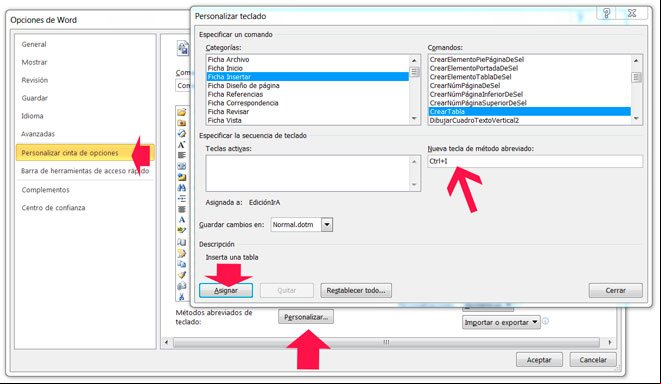Open the Complementos options page
661x384 pixels.
[x=46, y=190]
